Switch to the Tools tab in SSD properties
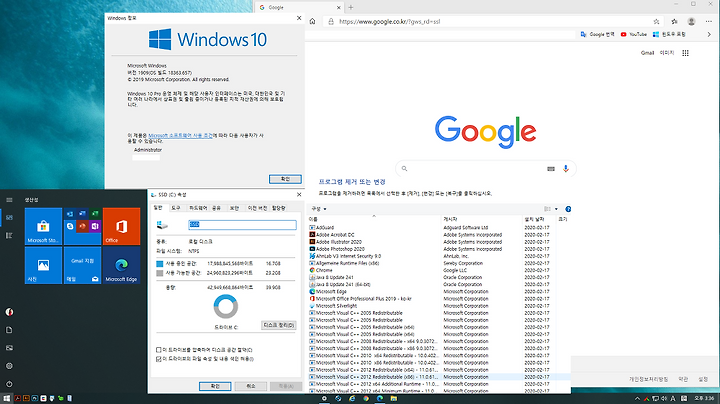Screen dimensions: 720x404 coord(176,208)
